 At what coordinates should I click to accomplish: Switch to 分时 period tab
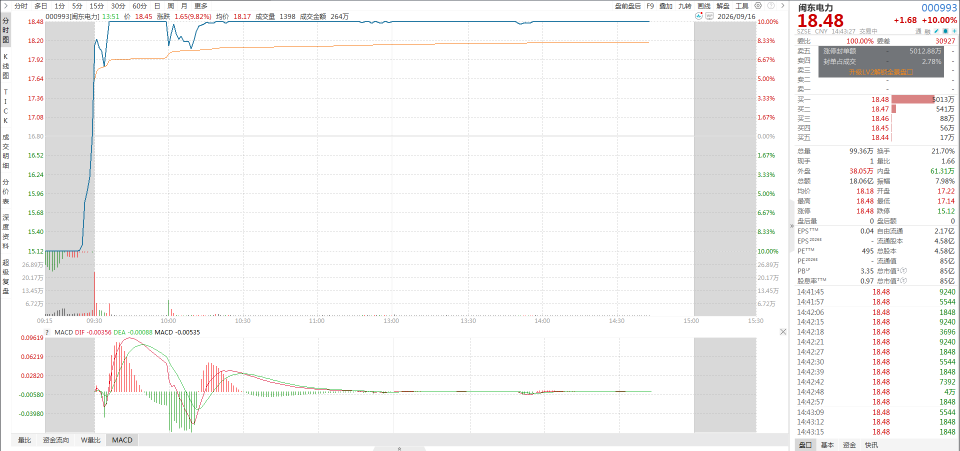[x=21, y=6]
